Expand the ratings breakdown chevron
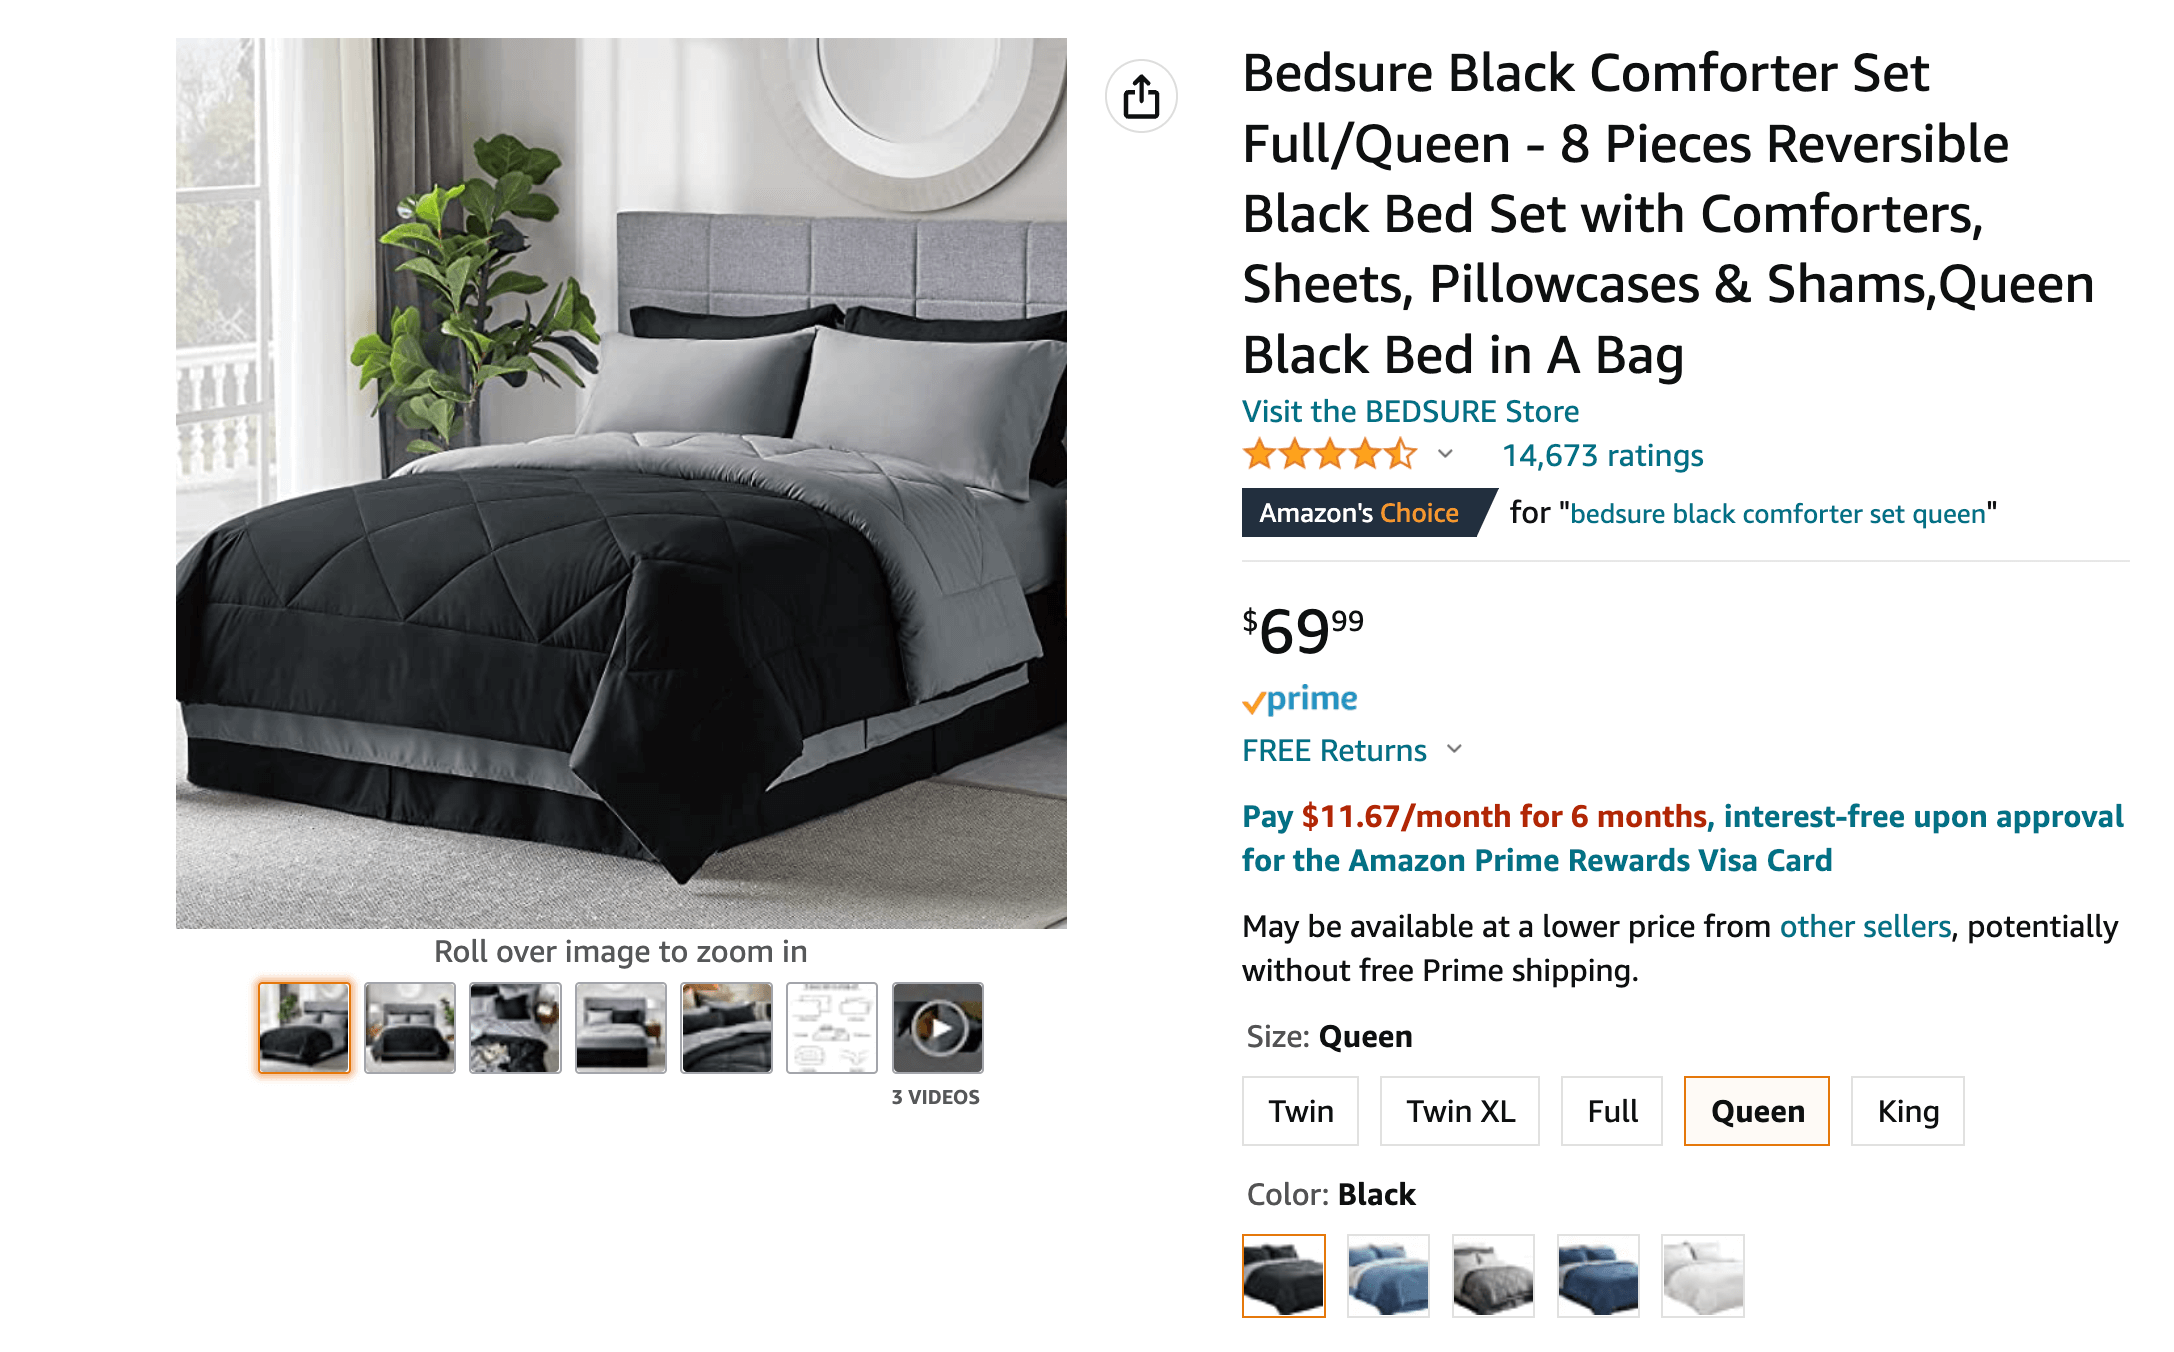 tap(1446, 455)
